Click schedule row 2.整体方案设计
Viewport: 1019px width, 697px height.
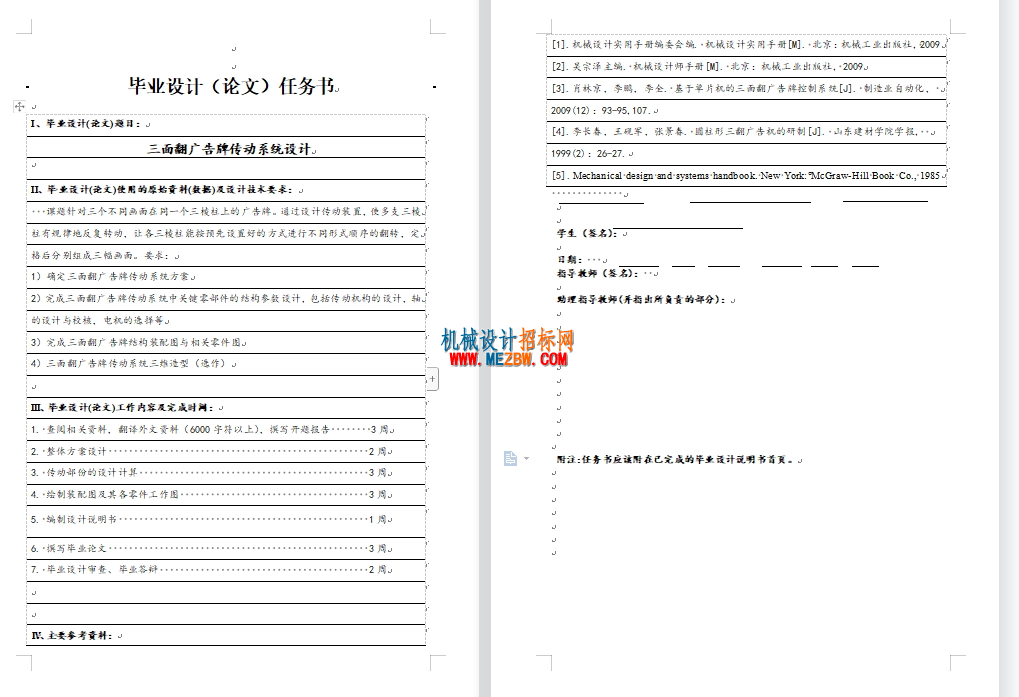(x=226, y=451)
